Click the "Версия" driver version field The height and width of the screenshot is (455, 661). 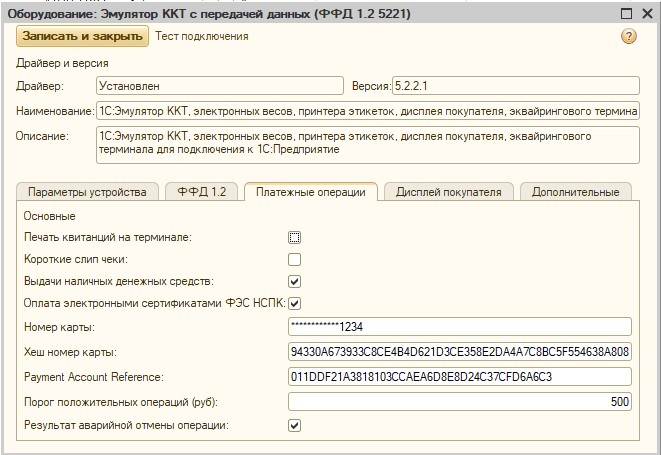coord(514,86)
